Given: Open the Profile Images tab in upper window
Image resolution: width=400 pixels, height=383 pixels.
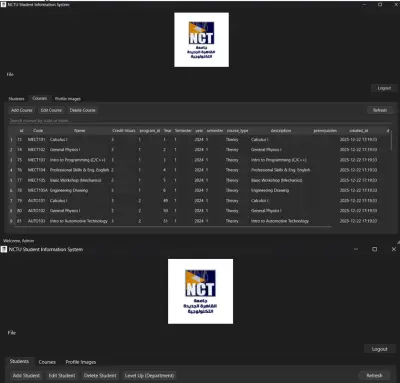Looking at the screenshot, I should pyautogui.click(x=68, y=99).
